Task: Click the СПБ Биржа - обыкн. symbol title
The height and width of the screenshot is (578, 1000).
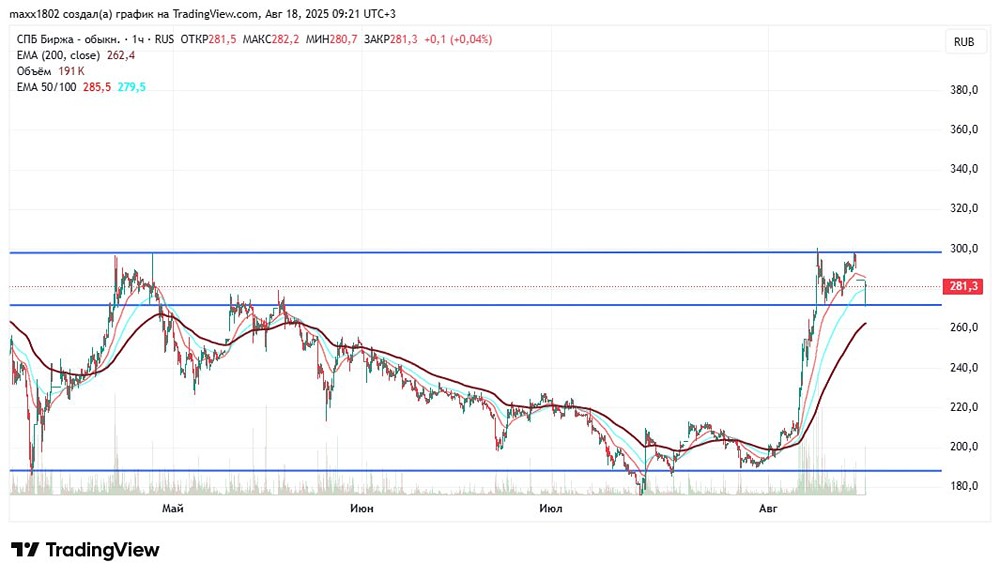Action: tap(68, 40)
